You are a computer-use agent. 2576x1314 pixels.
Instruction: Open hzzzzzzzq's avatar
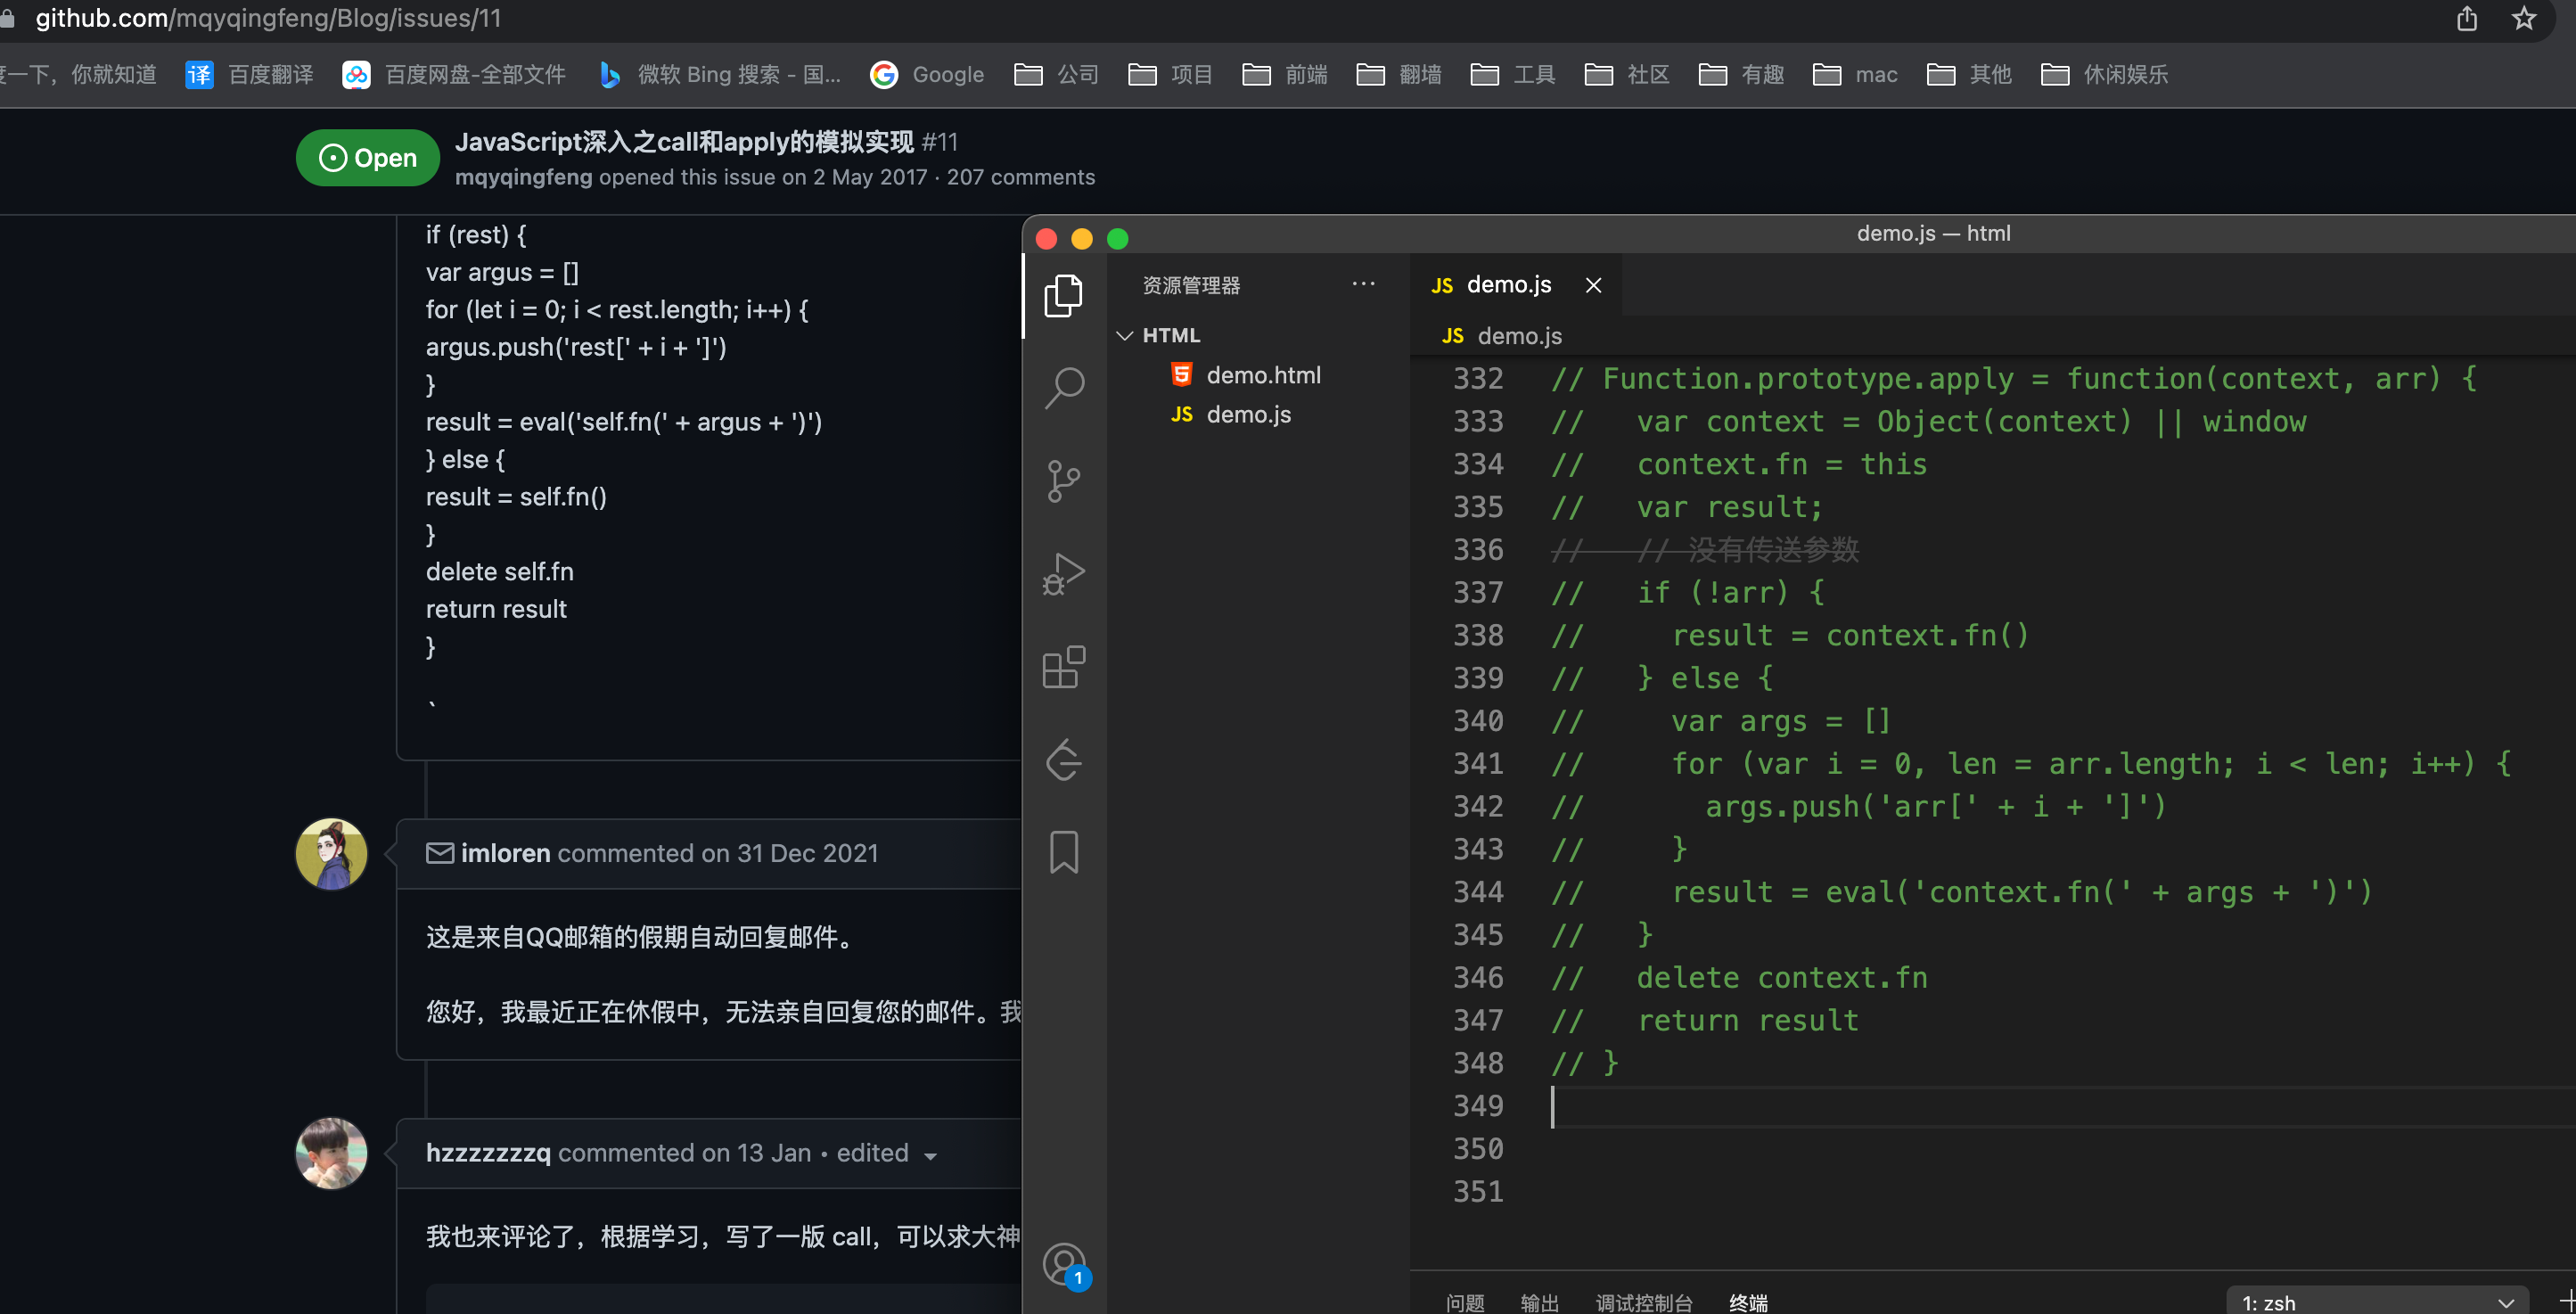331,1153
